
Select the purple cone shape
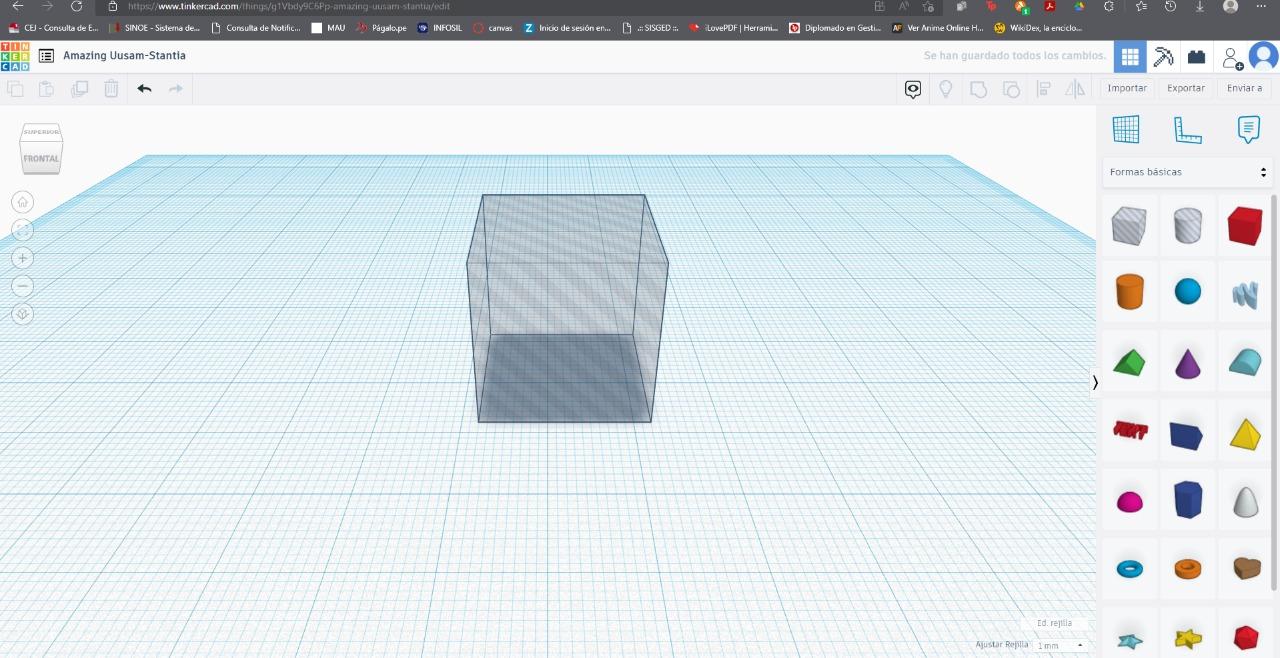click(1187, 362)
